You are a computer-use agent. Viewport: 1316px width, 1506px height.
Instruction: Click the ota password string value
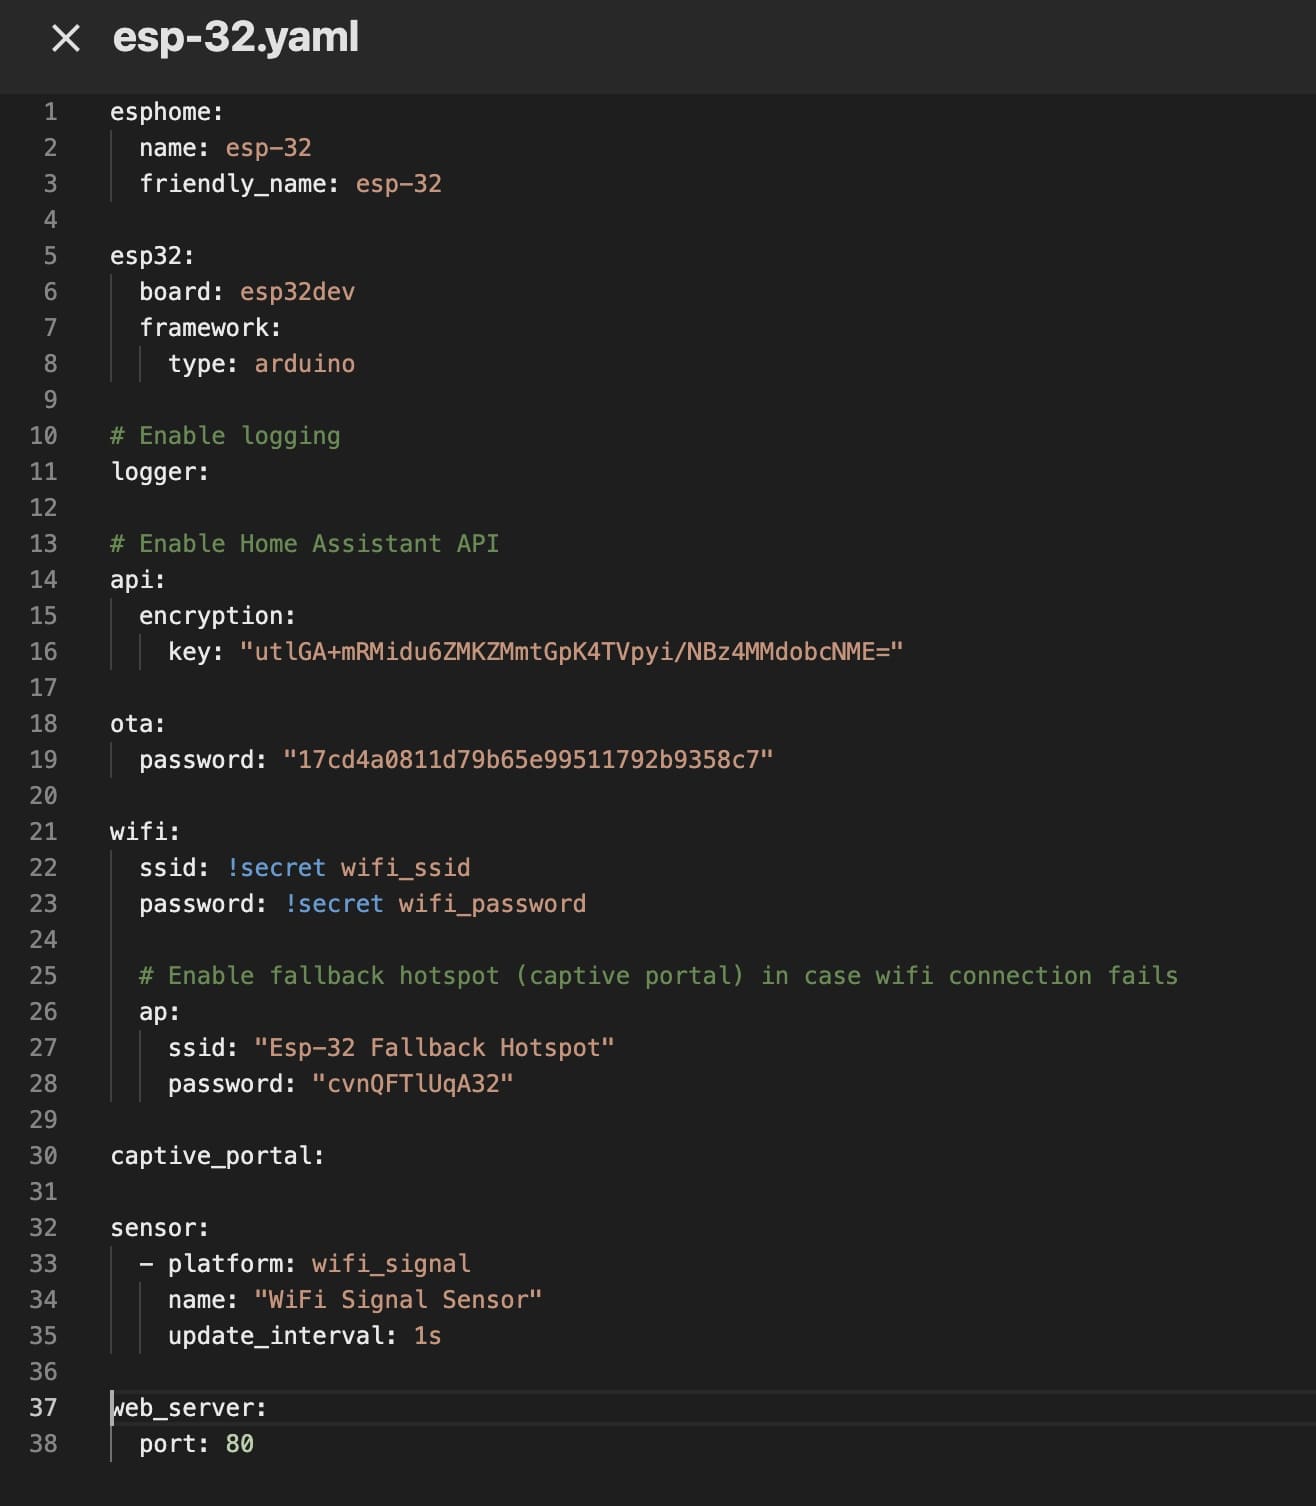[x=528, y=760]
